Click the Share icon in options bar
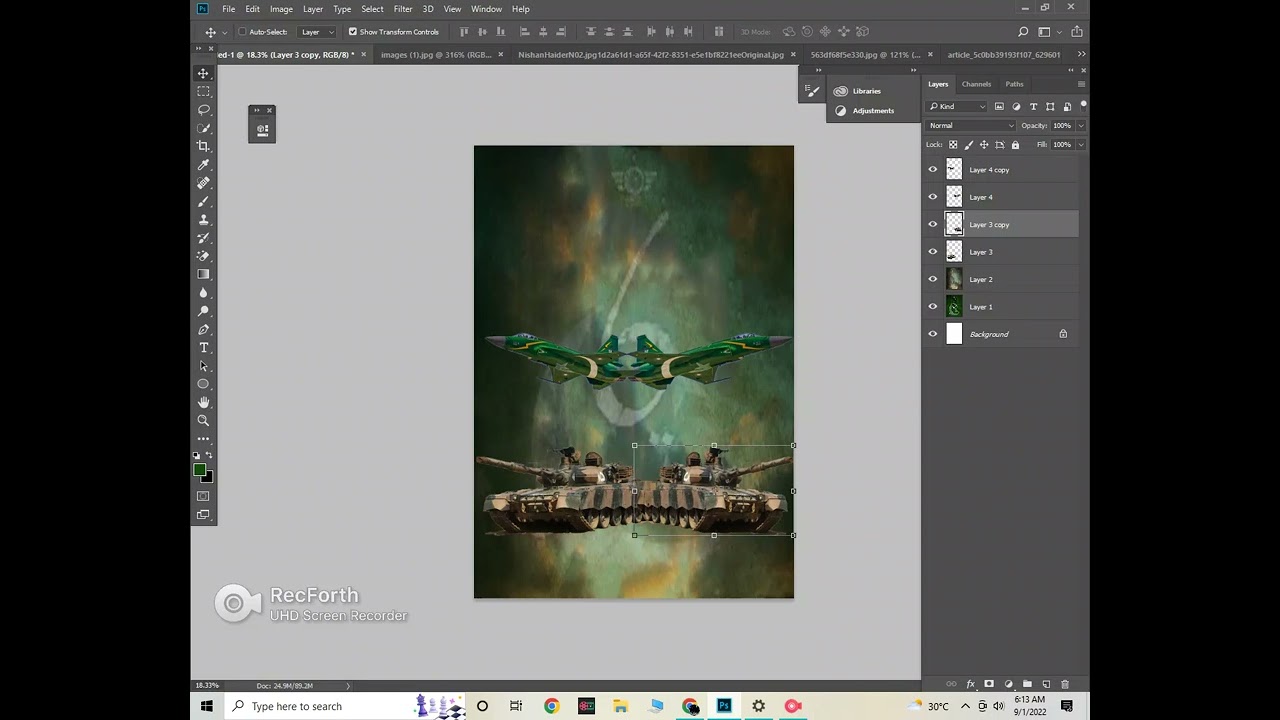This screenshot has width=1280, height=720. coord(1077,32)
